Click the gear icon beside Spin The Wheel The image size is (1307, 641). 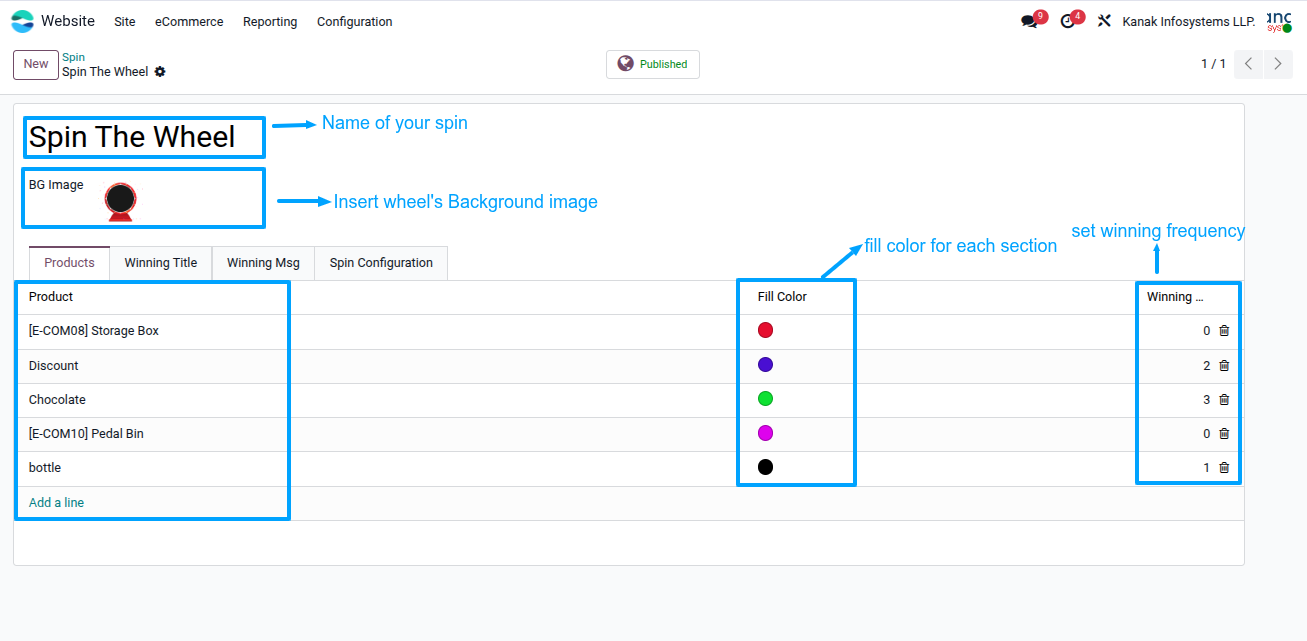coord(160,72)
